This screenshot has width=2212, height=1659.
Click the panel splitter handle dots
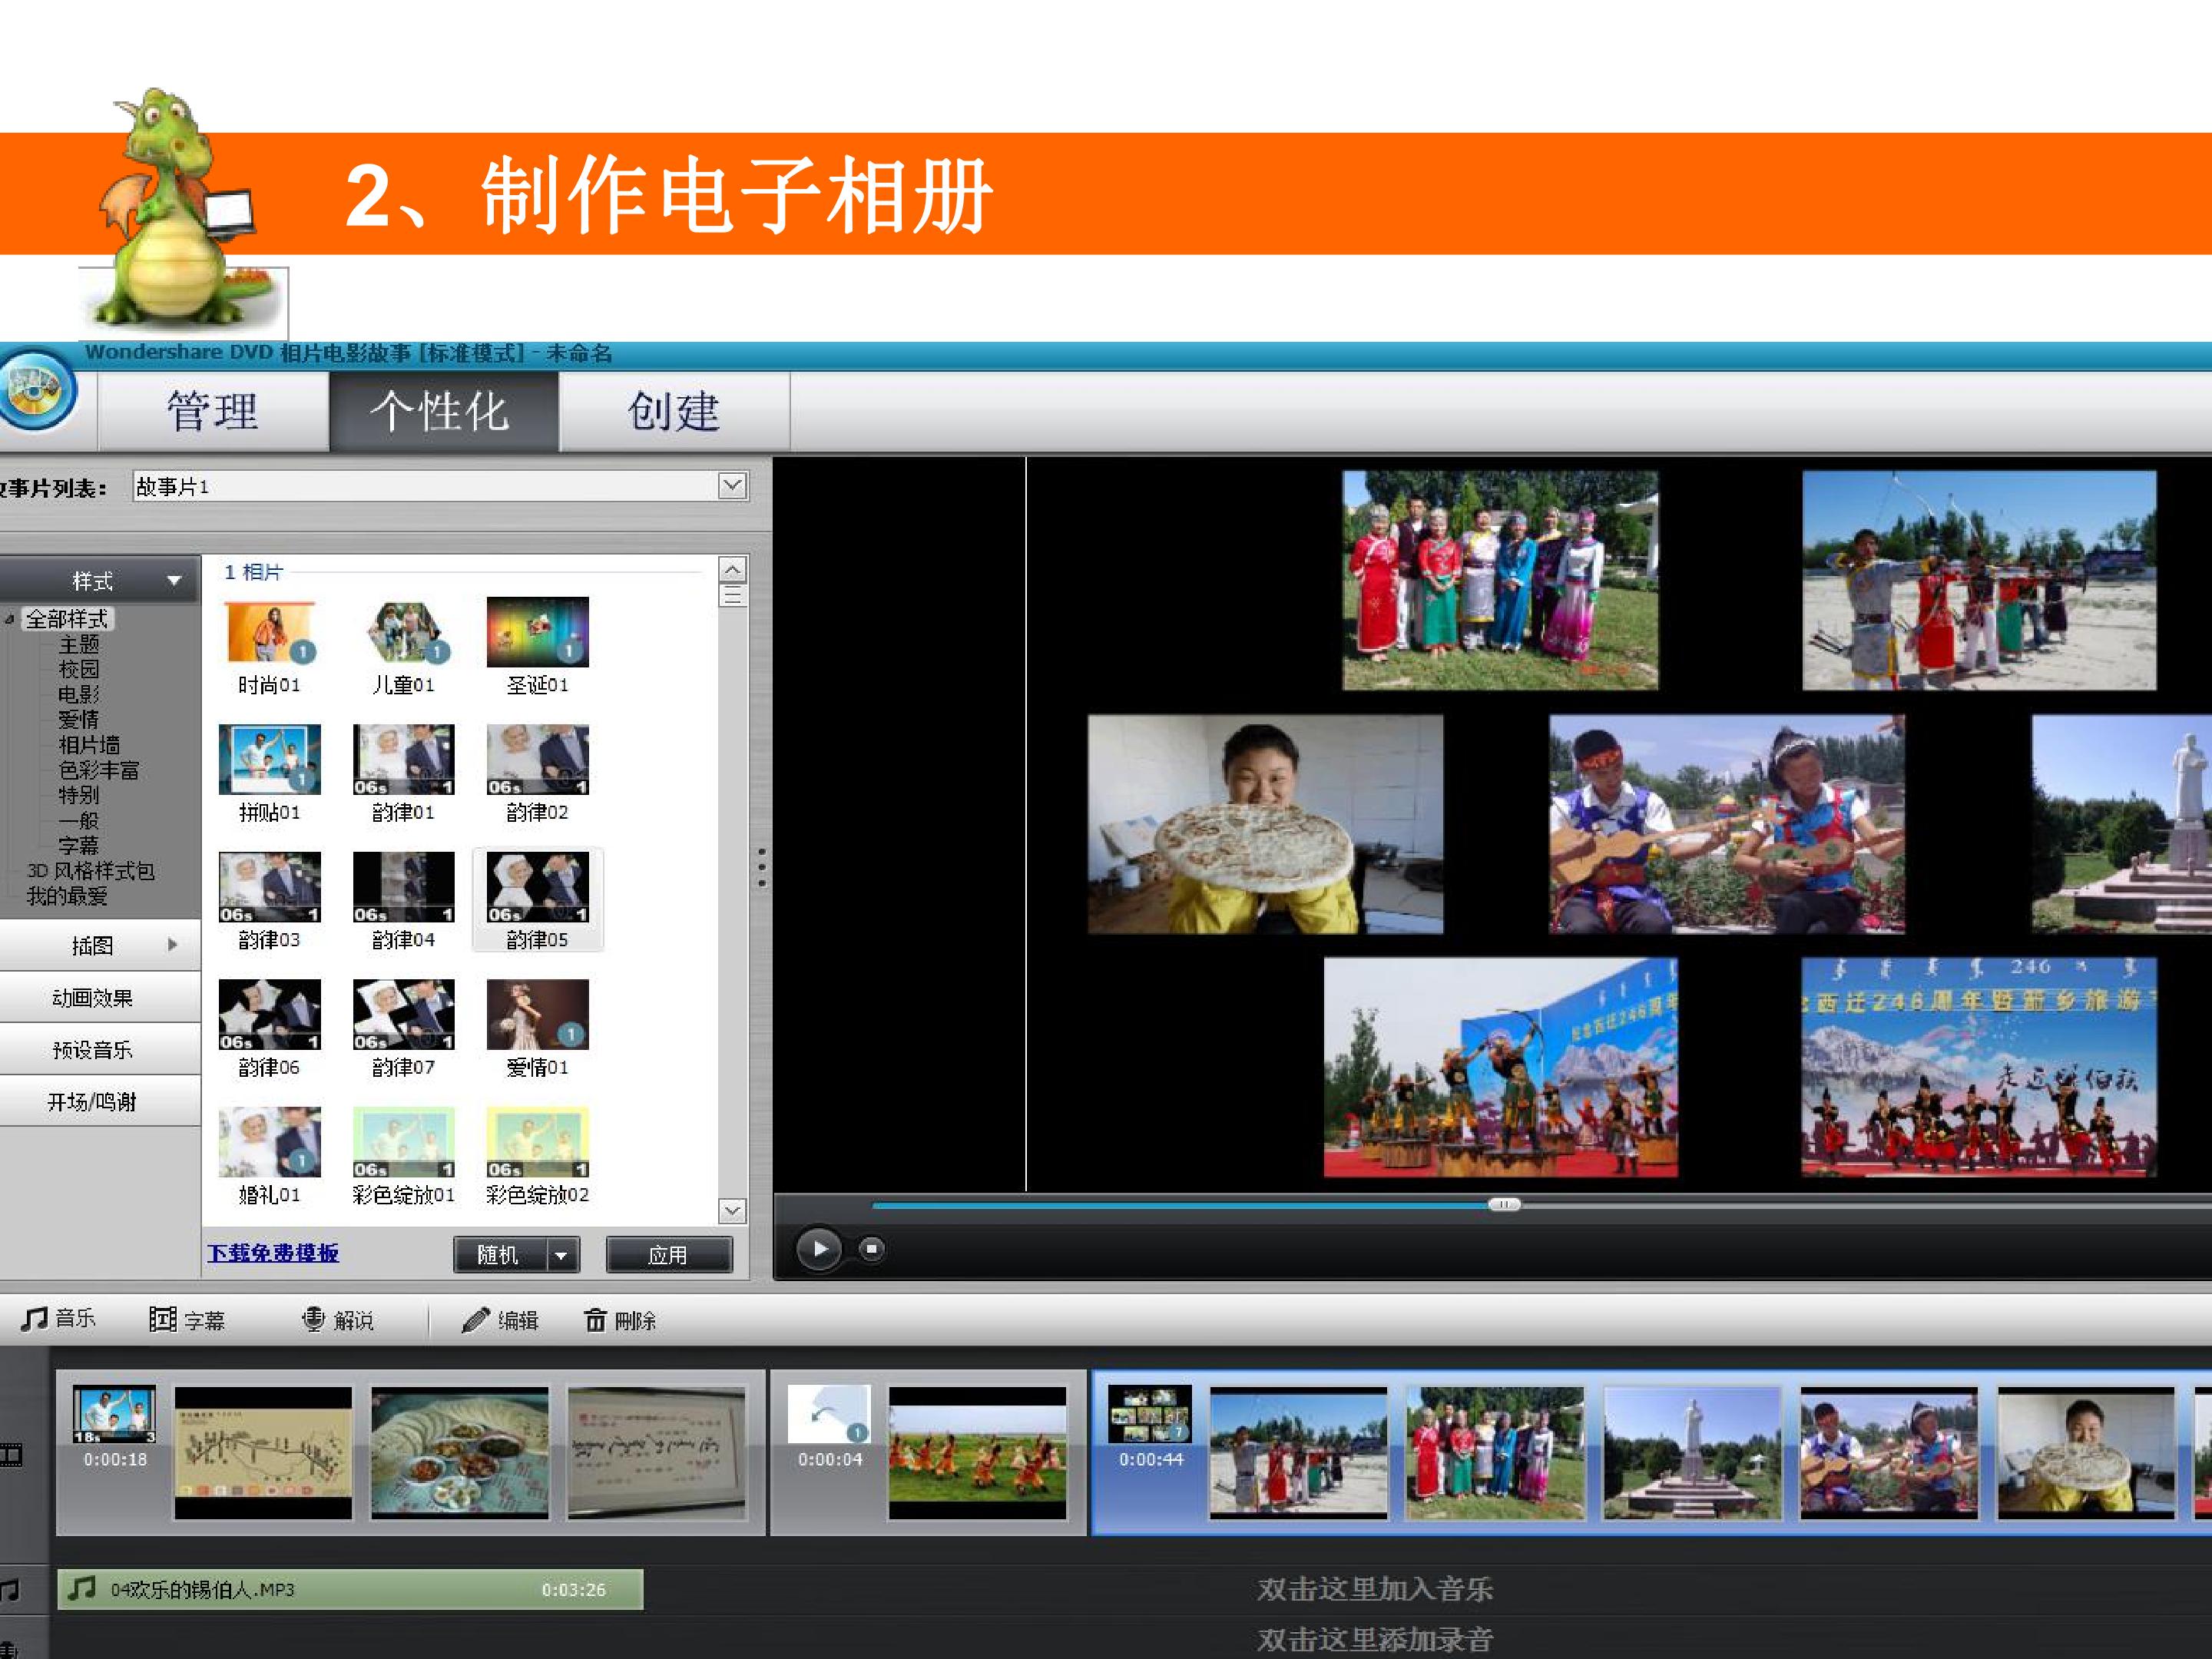(762, 868)
